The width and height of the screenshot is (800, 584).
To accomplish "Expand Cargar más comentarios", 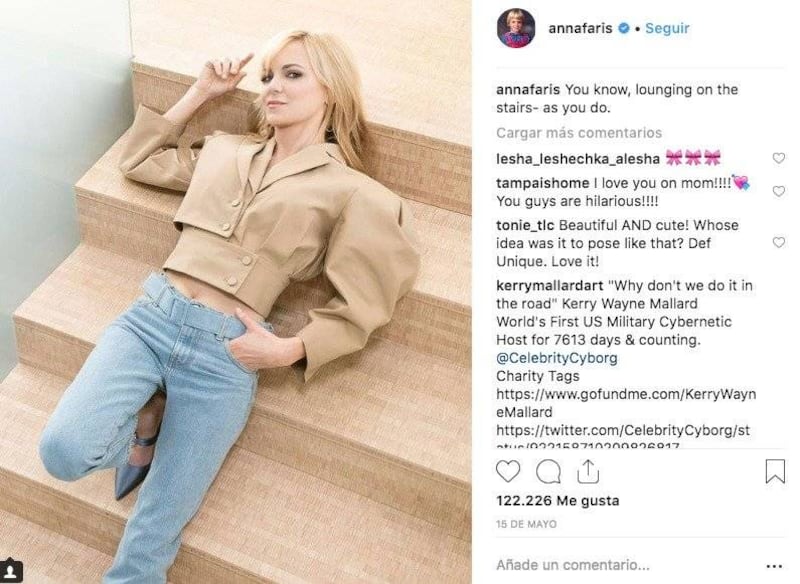I will (x=579, y=133).
